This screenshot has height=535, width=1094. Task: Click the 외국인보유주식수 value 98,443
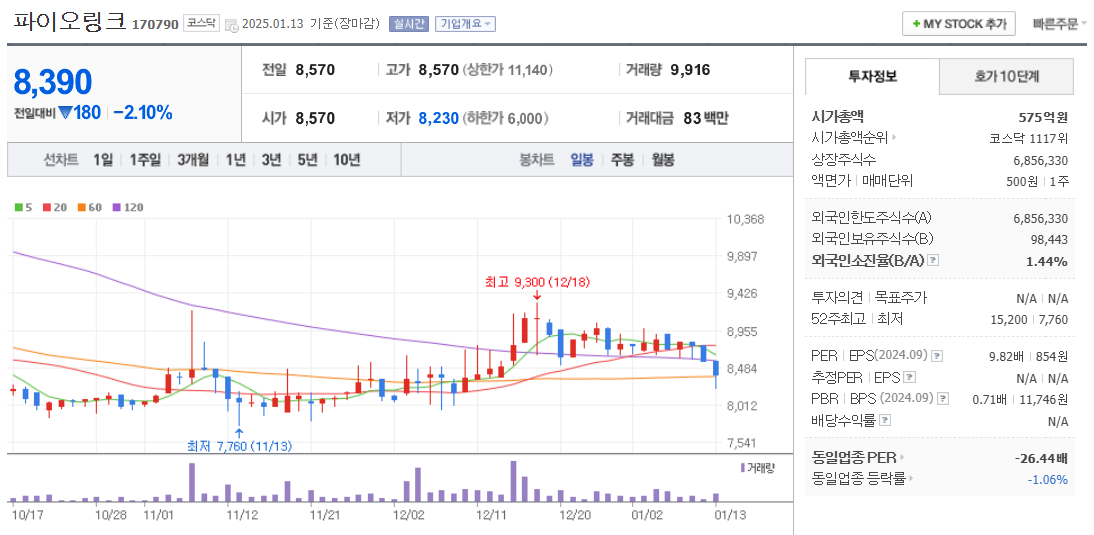[x=1047, y=239]
